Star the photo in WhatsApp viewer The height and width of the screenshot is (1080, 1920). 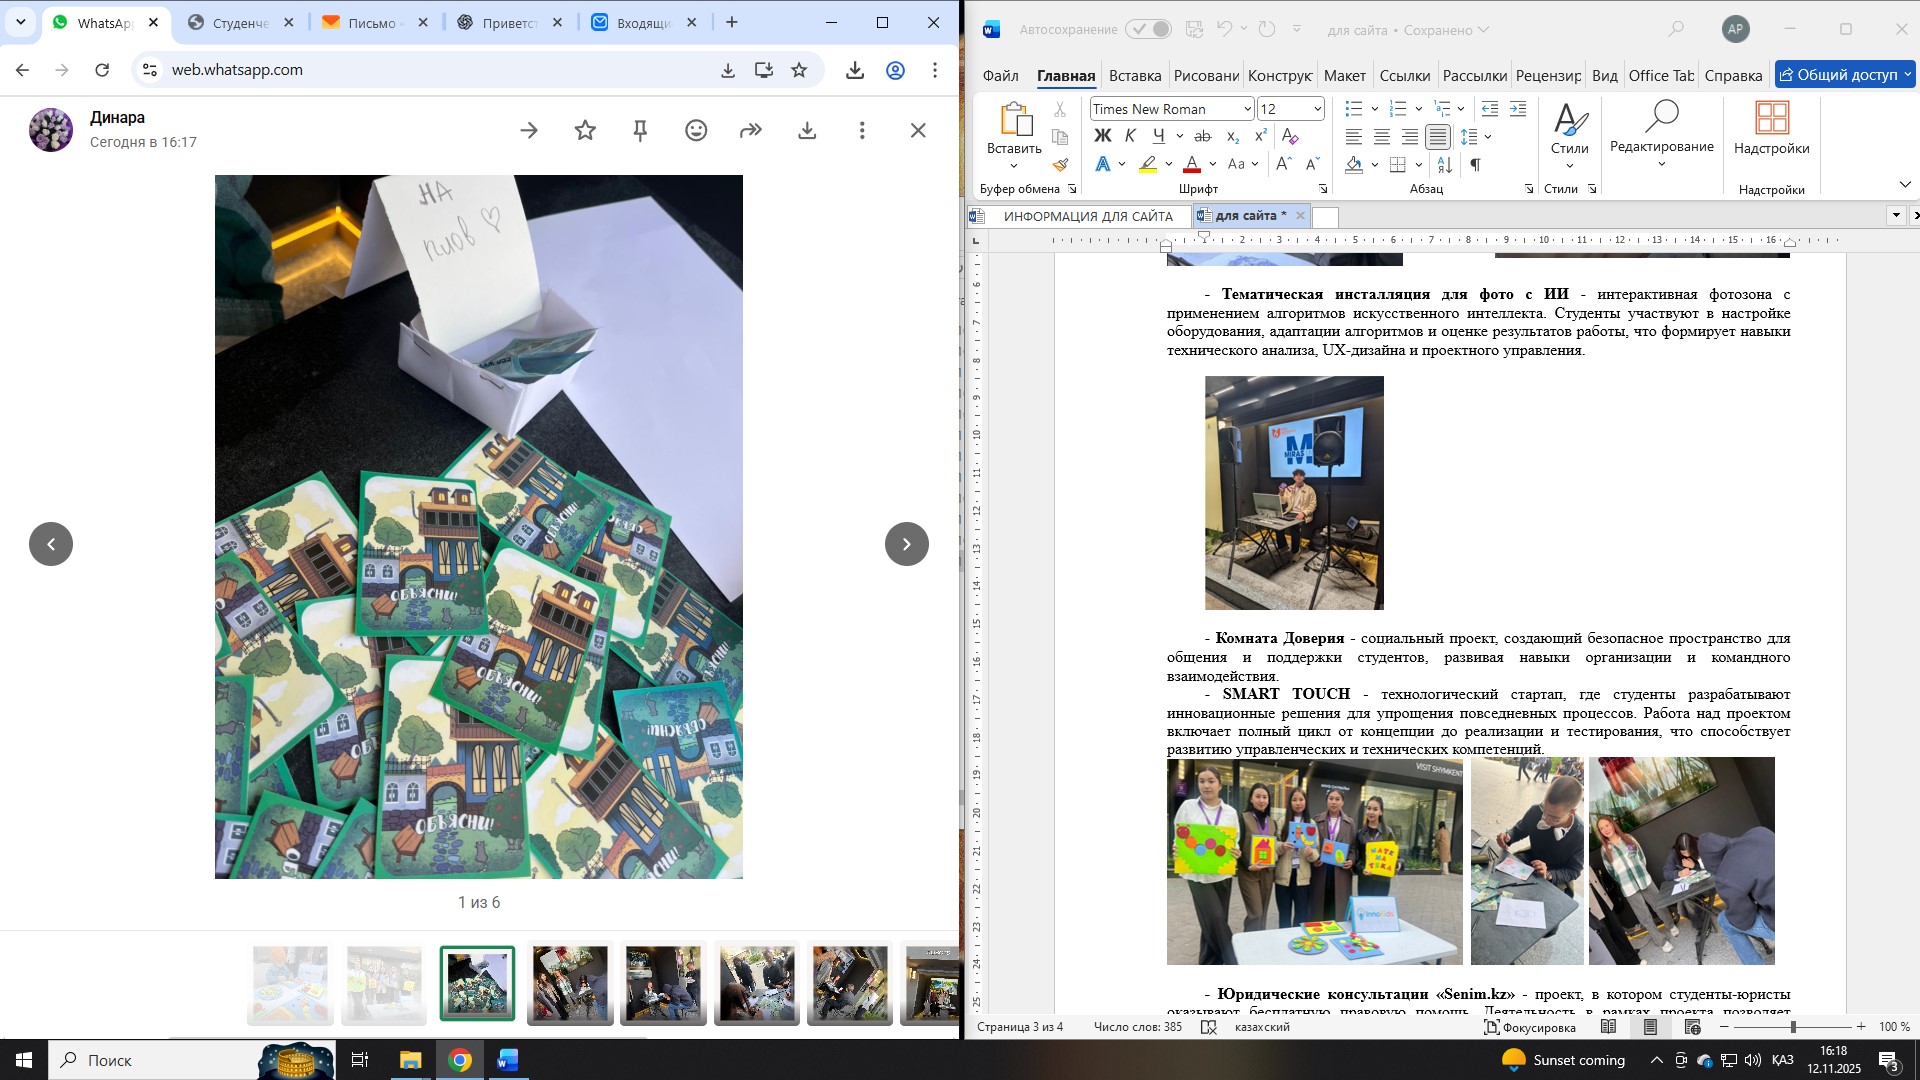[585, 131]
